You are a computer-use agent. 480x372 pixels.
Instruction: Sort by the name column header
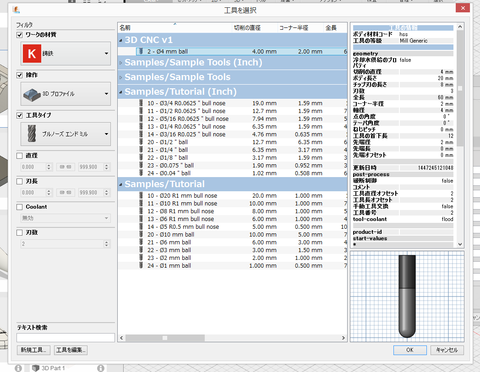tap(175, 28)
